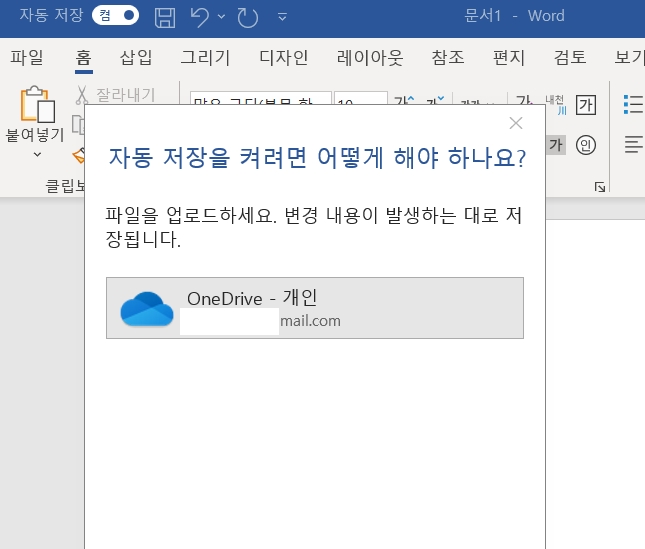
Task: Switch to the 삽입 tab
Action: (136, 57)
